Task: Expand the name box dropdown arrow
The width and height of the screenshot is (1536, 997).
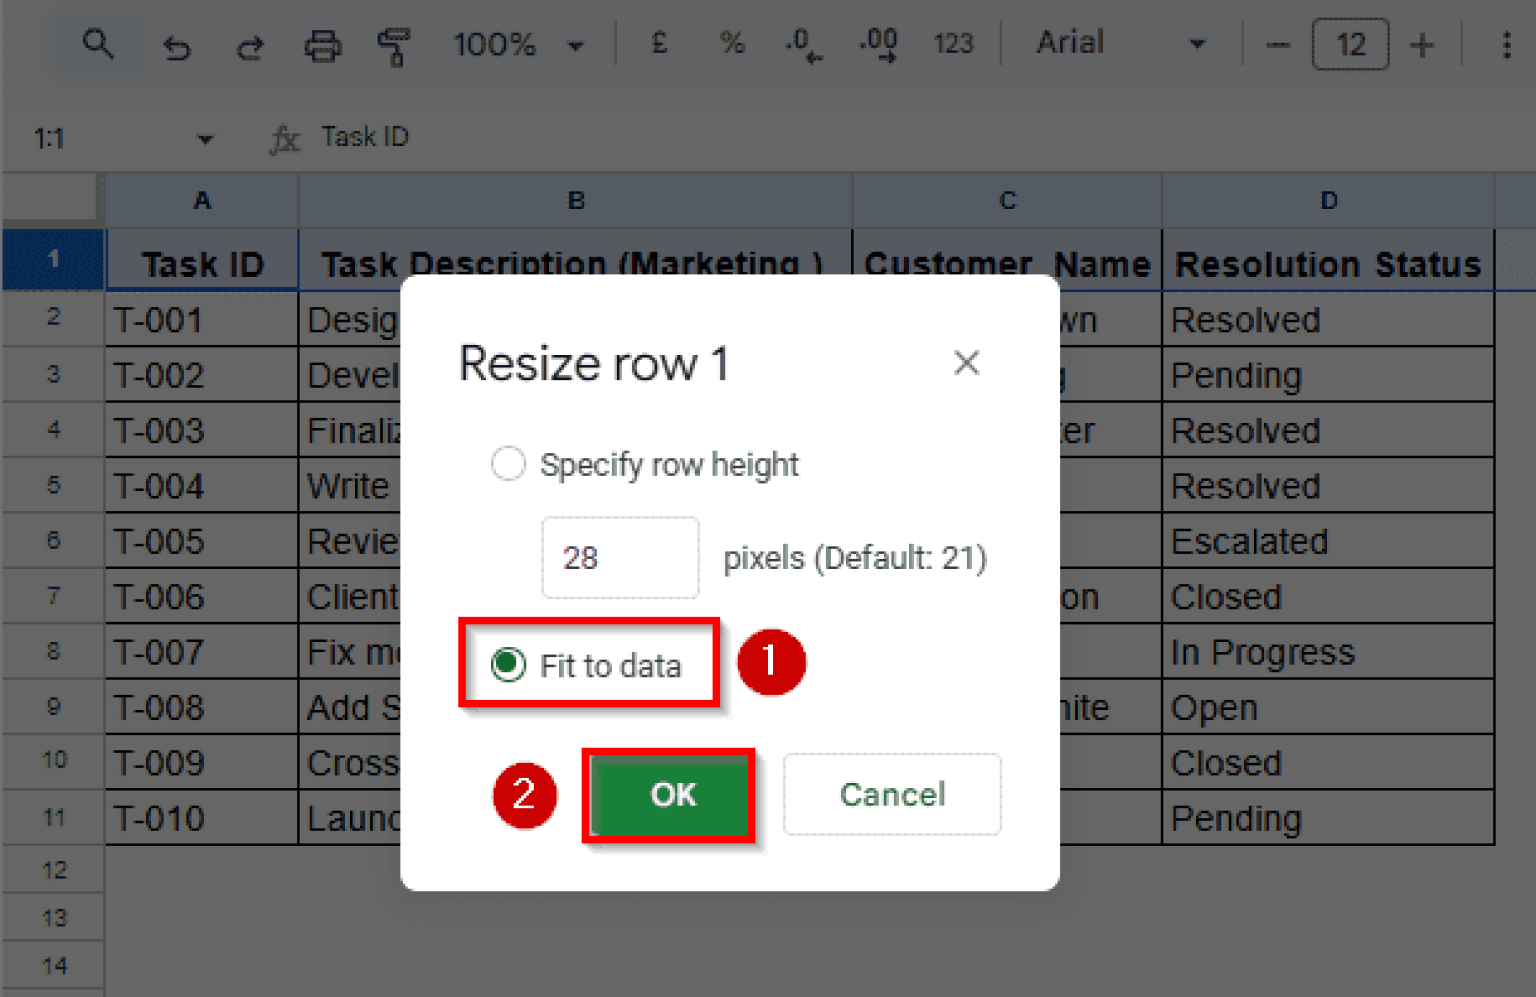Action: click(205, 139)
